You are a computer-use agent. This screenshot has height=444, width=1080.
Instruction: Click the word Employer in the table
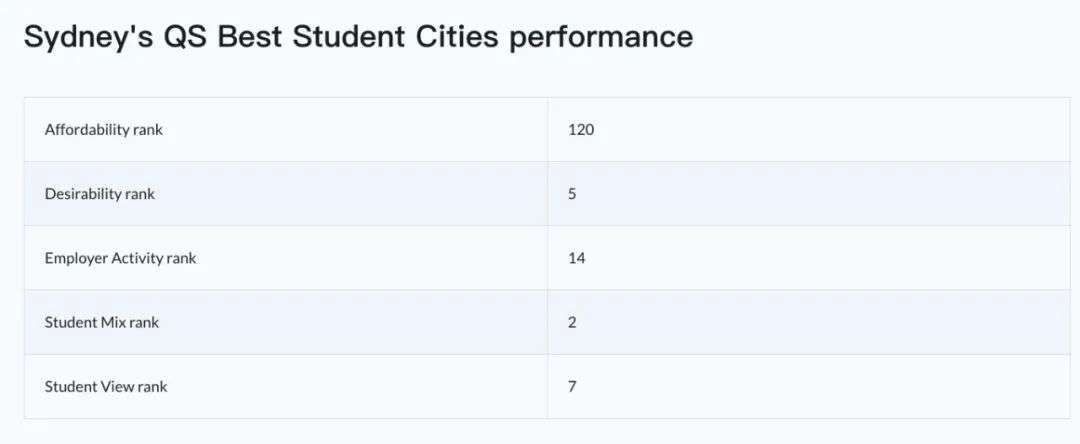76,258
